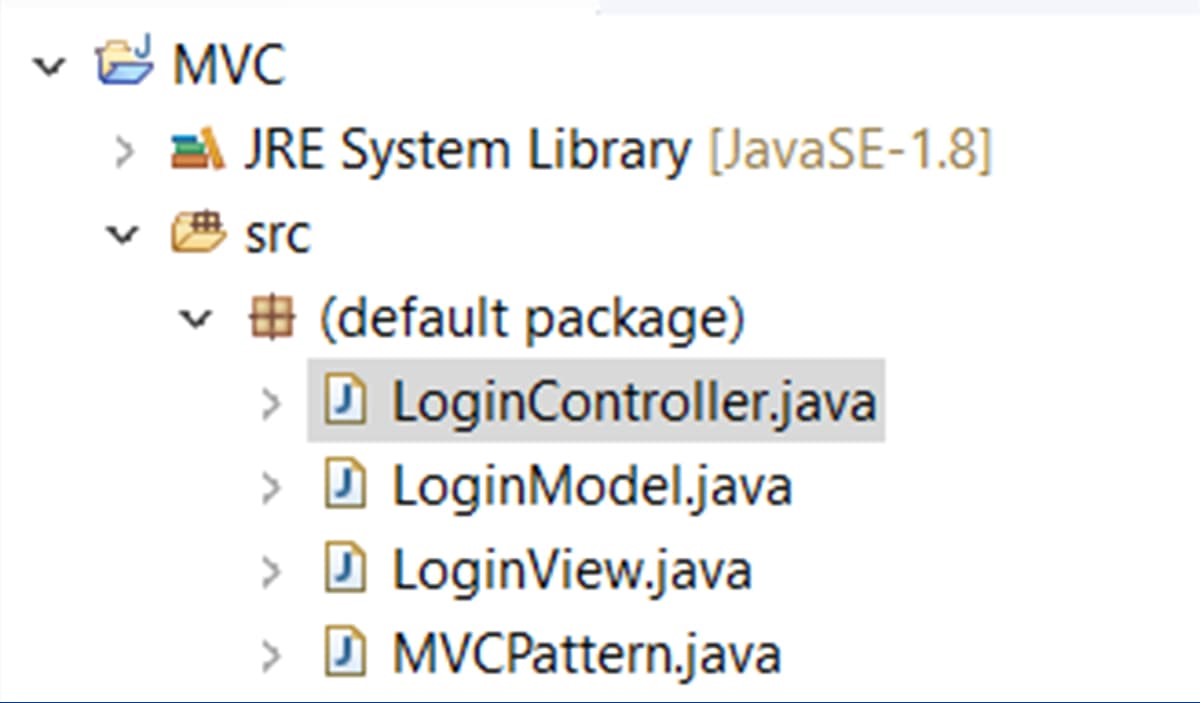The width and height of the screenshot is (1202, 703).
Task: Collapse the src folder node
Action: (124, 235)
